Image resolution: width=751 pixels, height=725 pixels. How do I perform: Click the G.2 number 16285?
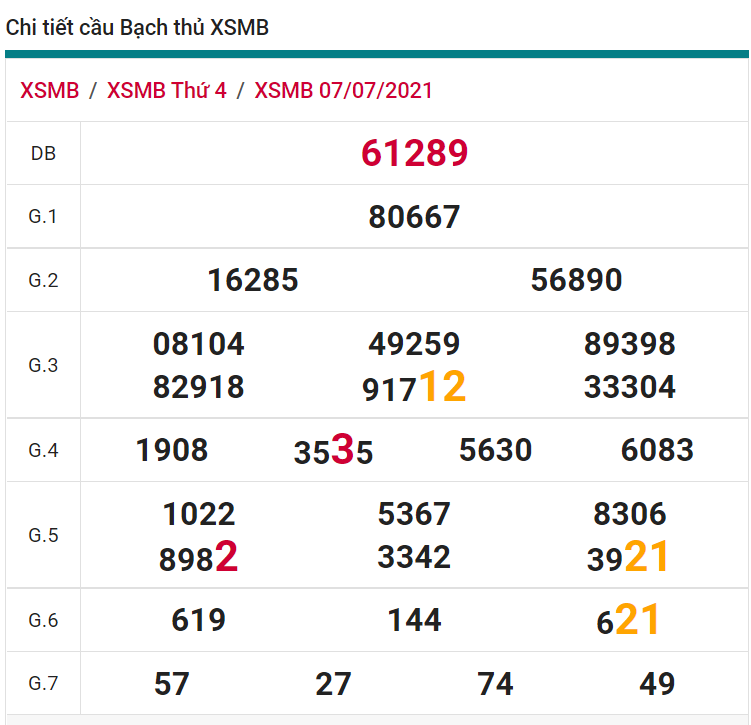pyautogui.click(x=253, y=280)
